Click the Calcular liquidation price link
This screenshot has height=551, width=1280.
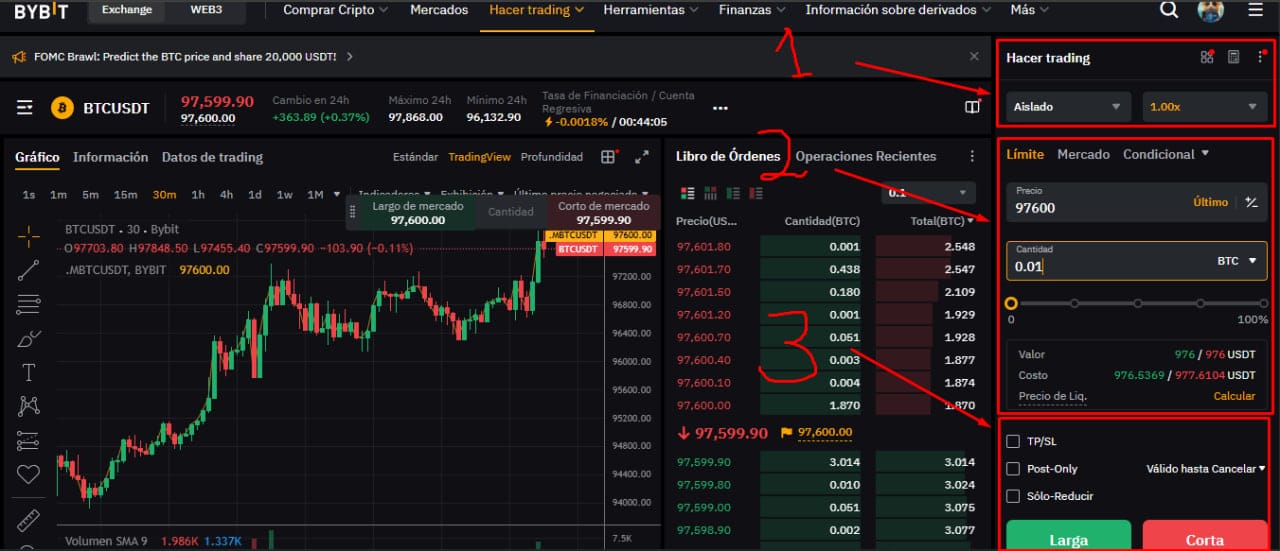[1234, 396]
